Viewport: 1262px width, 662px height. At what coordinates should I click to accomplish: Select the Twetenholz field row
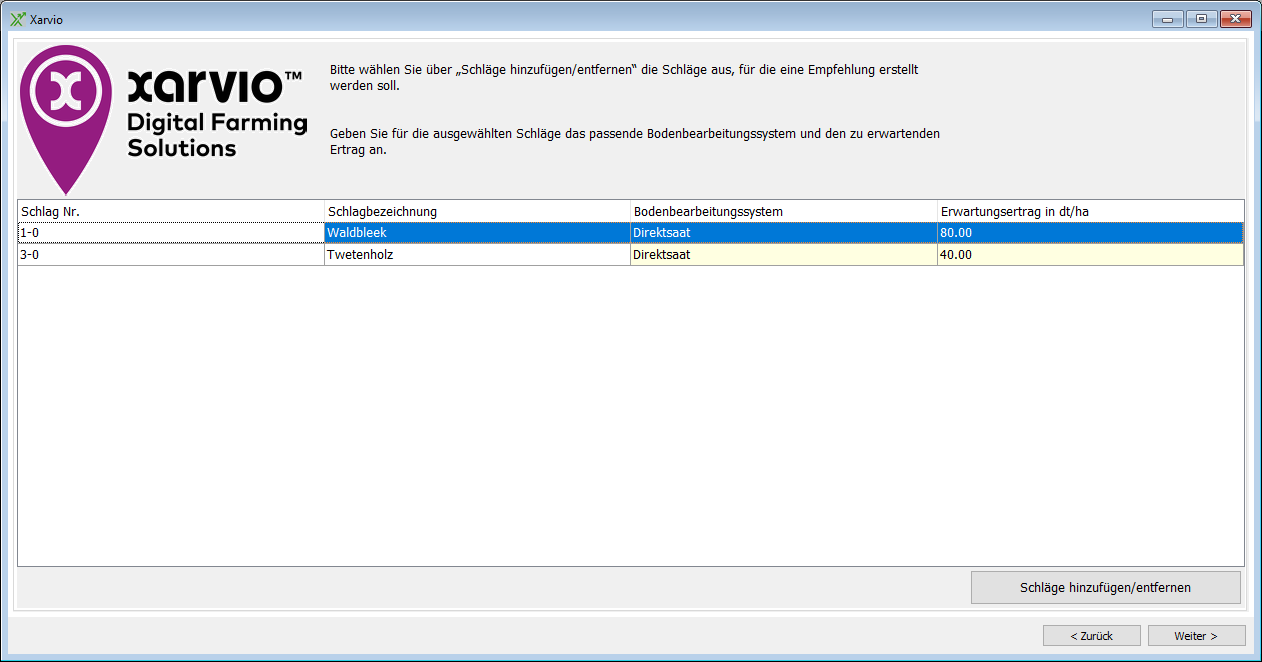[477, 255]
